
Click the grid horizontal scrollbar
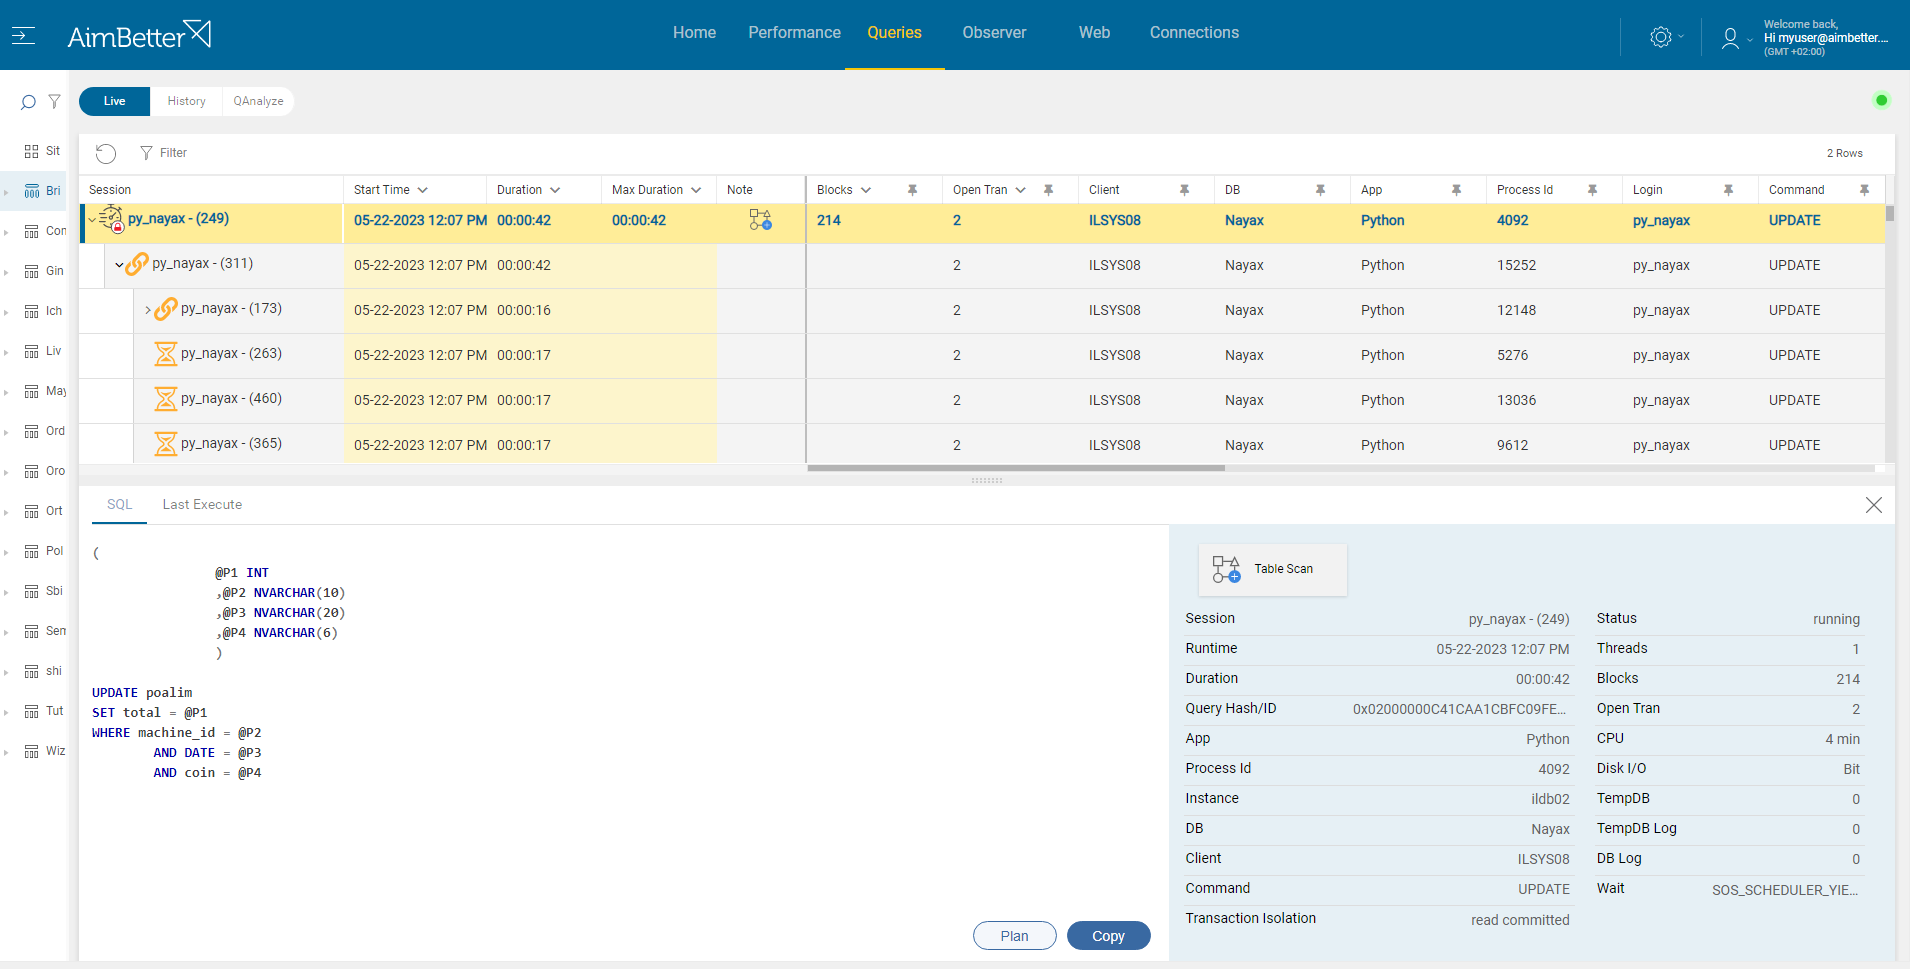click(1016, 468)
